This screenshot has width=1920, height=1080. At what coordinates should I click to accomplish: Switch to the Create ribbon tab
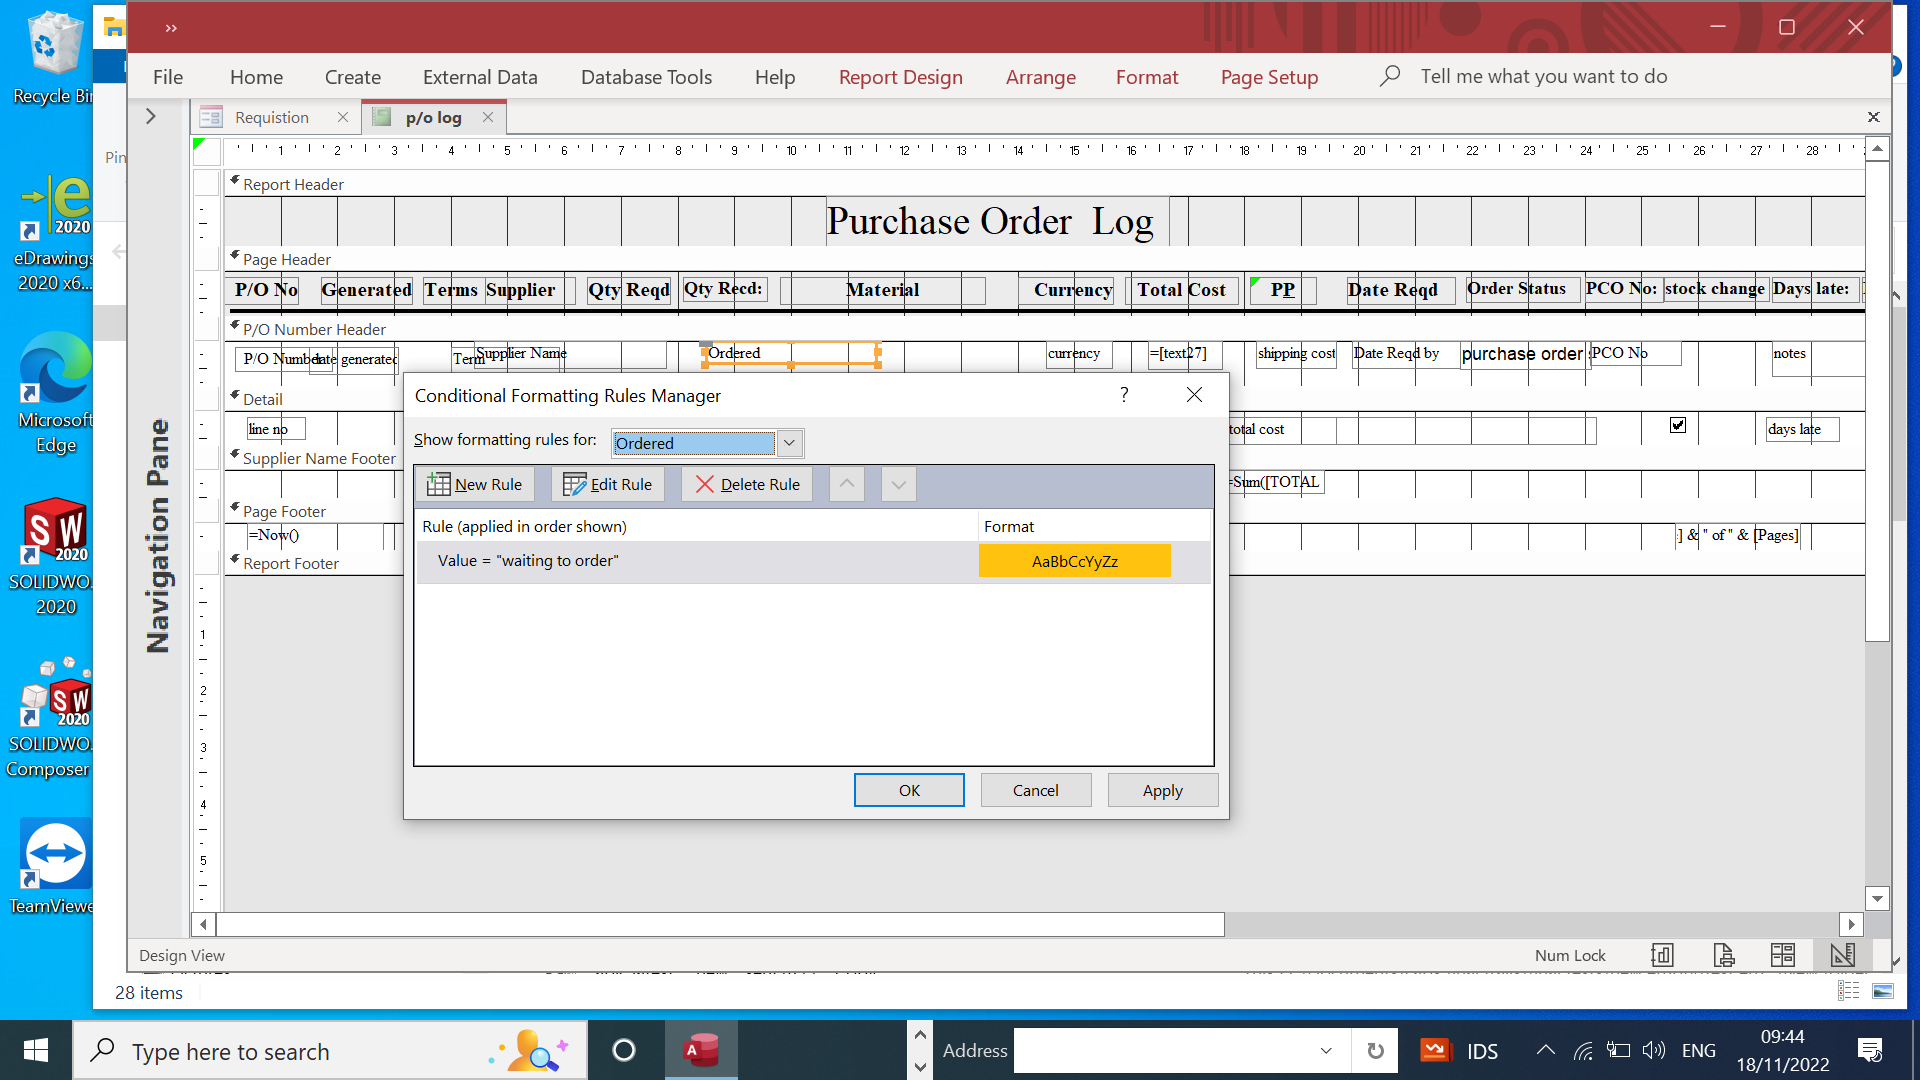point(353,77)
